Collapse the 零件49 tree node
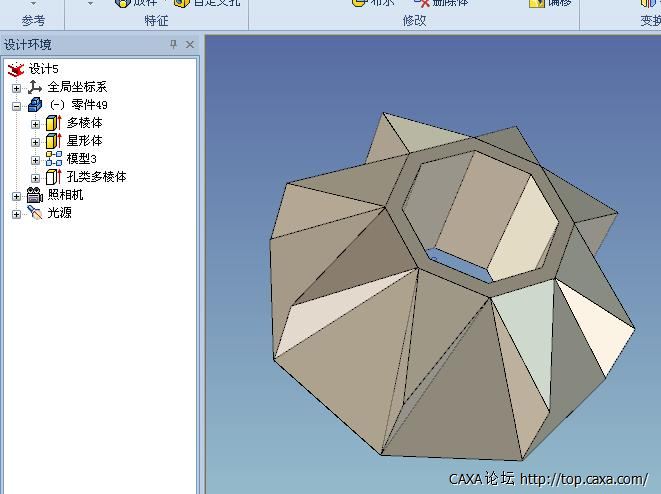 tap(16, 105)
